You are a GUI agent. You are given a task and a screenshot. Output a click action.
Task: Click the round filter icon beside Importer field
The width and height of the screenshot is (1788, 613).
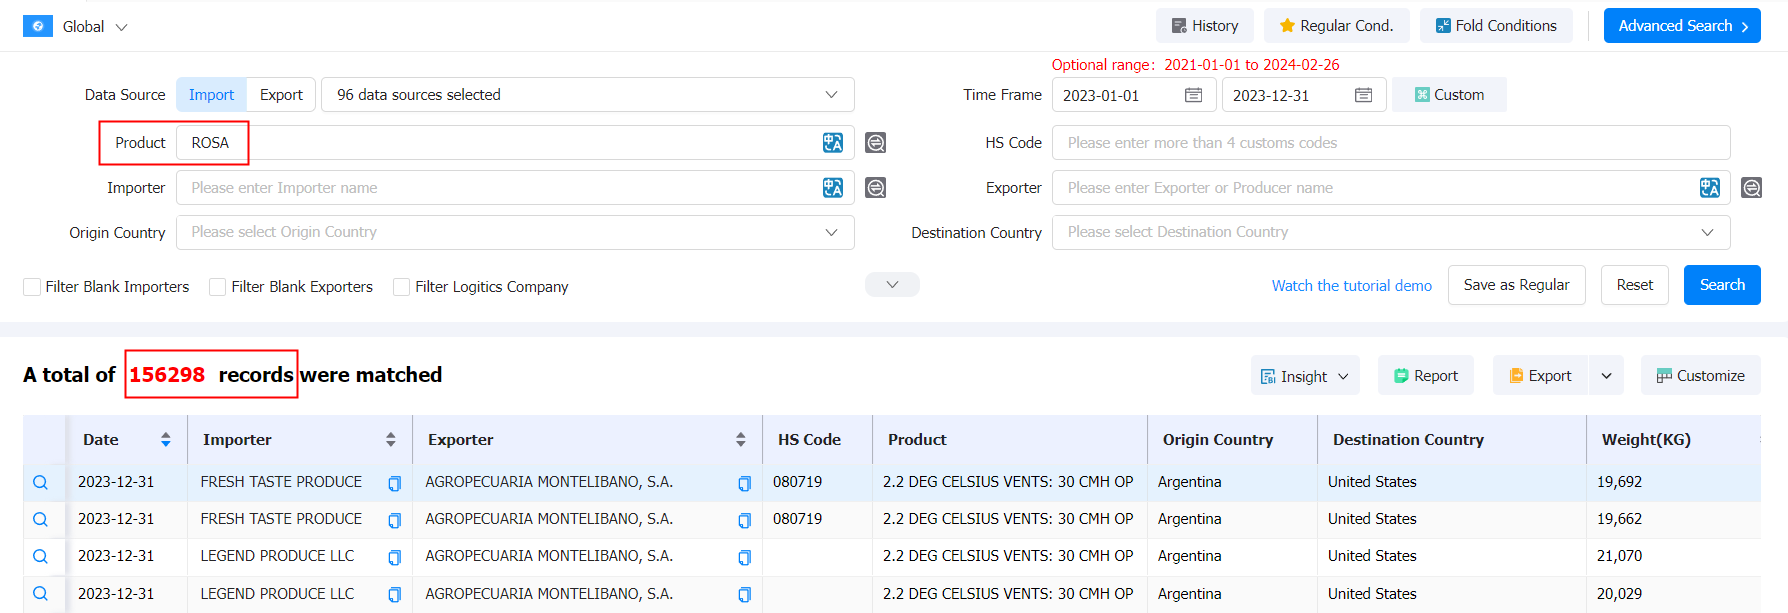(875, 188)
